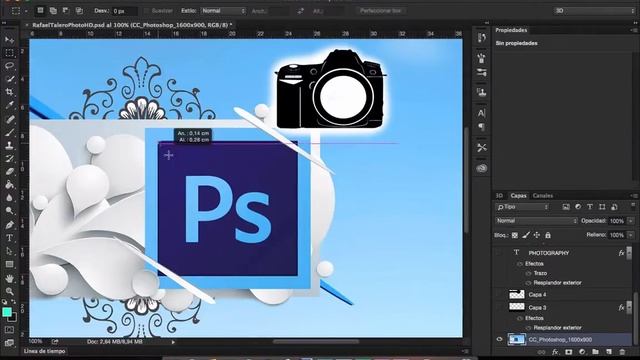Select the Lasso tool
This screenshot has height=360, width=640.
[9, 66]
